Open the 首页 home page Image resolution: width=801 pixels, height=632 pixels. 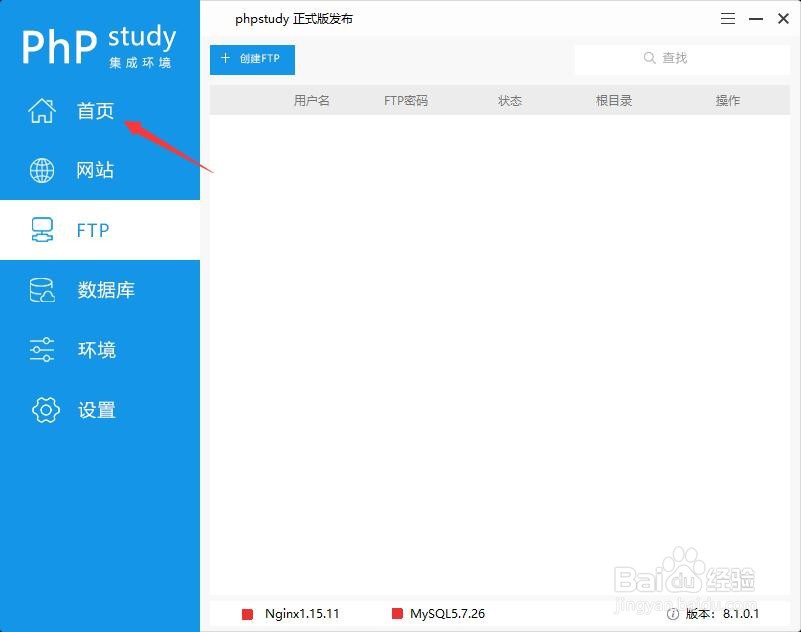click(x=100, y=110)
